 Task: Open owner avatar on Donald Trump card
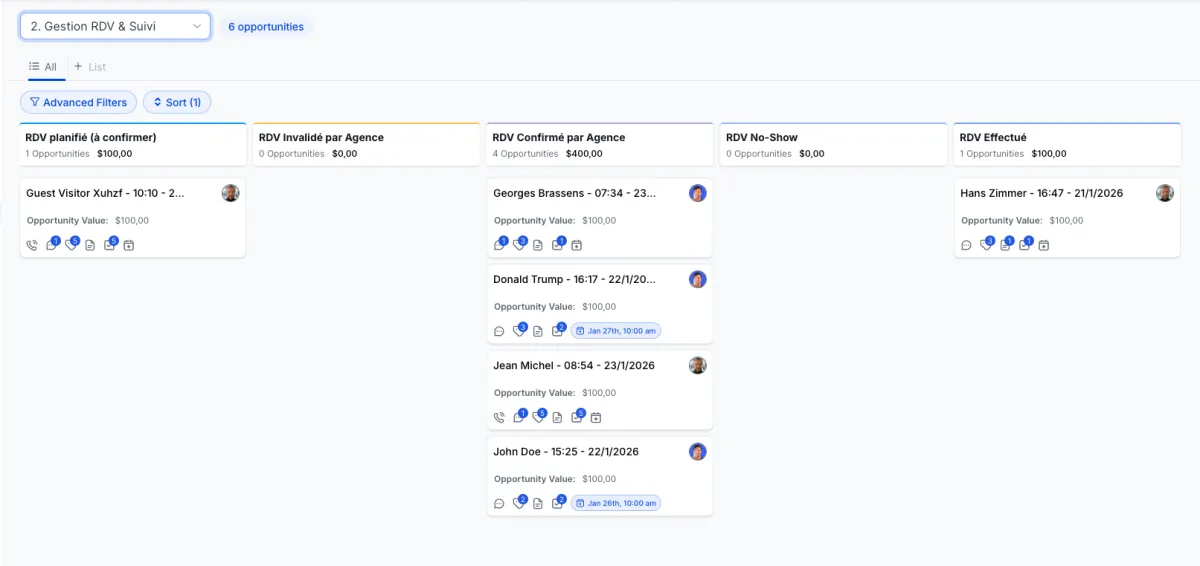click(x=698, y=279)
